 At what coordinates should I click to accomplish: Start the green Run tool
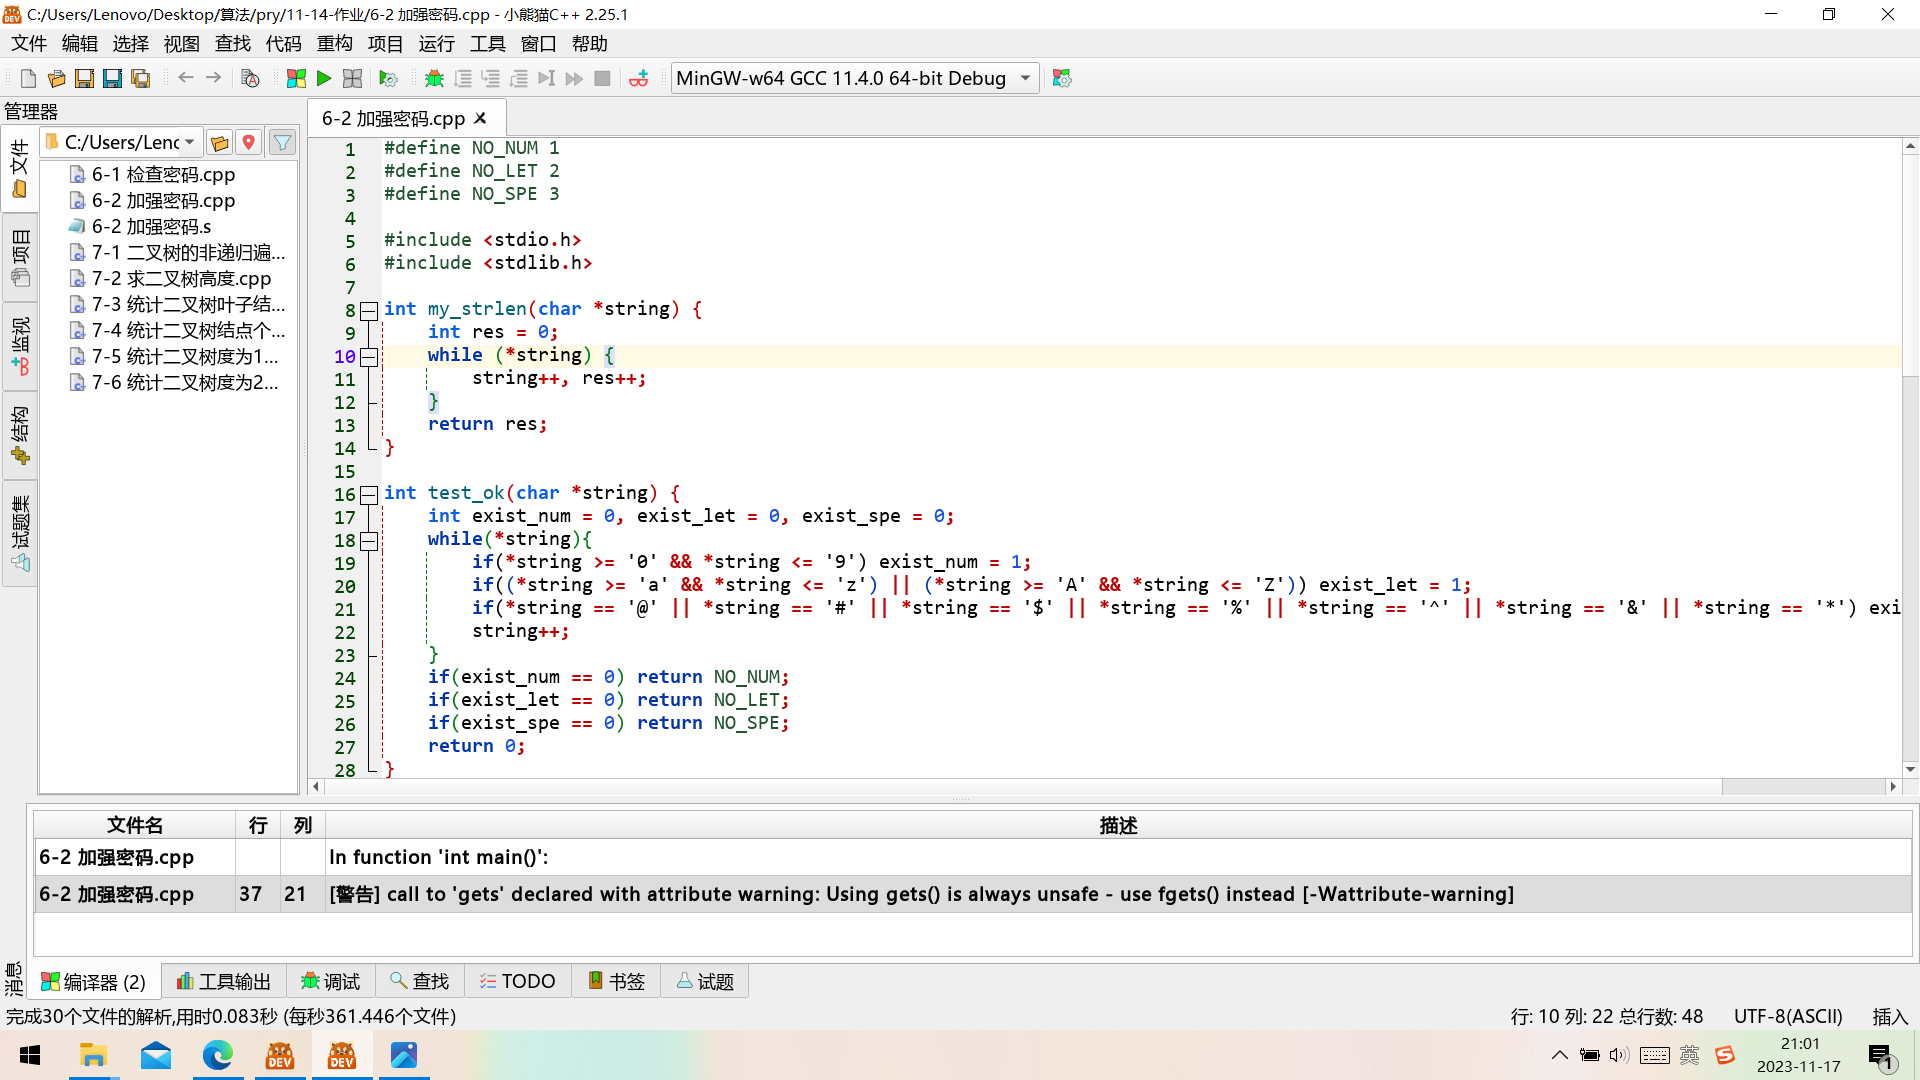coord(324,78)
